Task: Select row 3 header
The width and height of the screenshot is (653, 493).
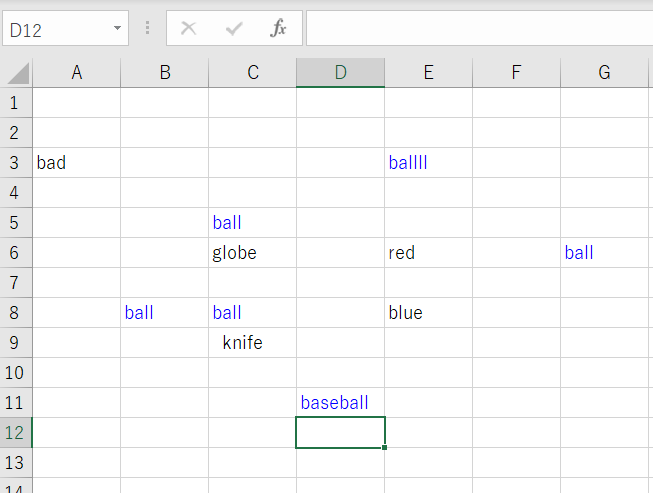Action: pyautogui.click(x=16, y=163)
